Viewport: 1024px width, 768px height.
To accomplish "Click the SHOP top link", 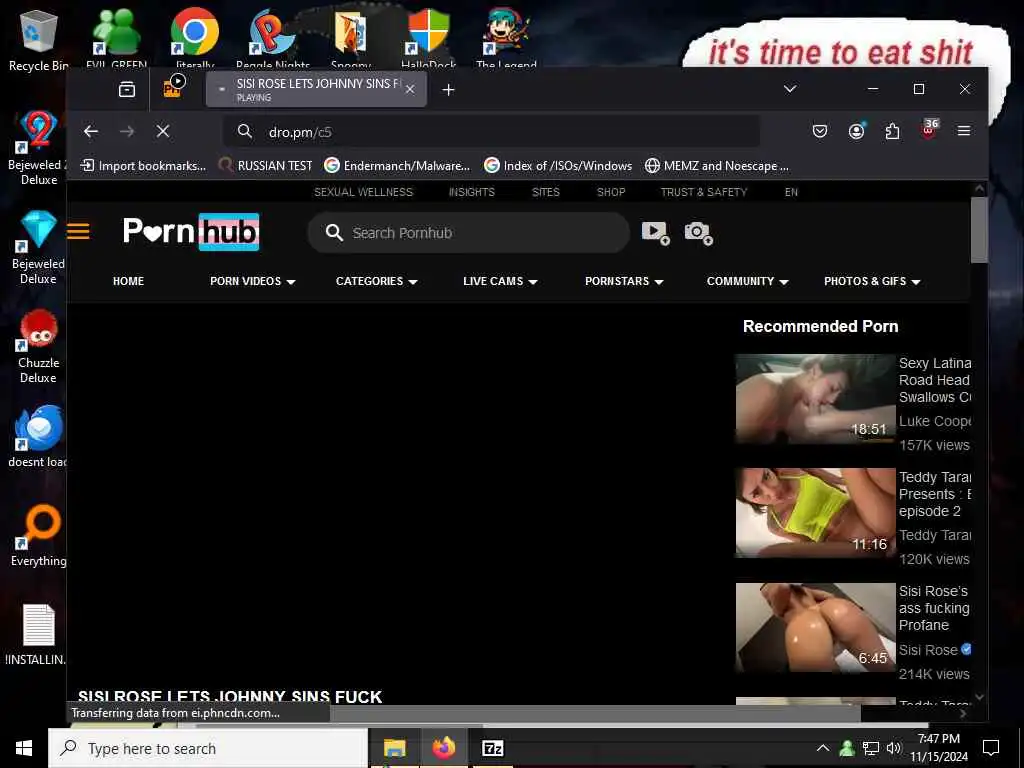I will [x=611, y=192].
